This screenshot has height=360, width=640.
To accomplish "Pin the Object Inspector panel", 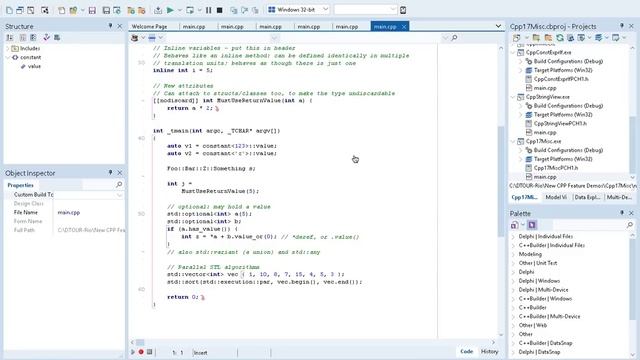I will (110, 173).
